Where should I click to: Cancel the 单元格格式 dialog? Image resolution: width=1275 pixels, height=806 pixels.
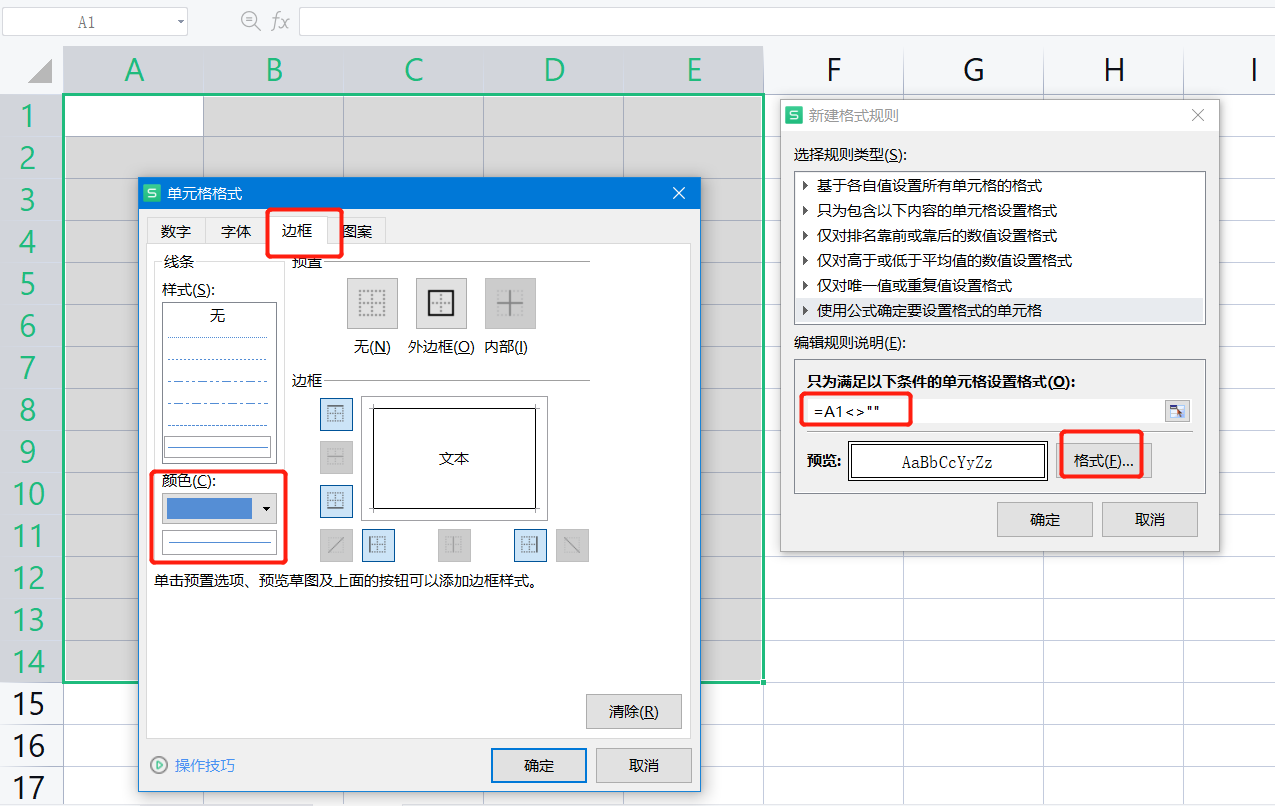644,765
